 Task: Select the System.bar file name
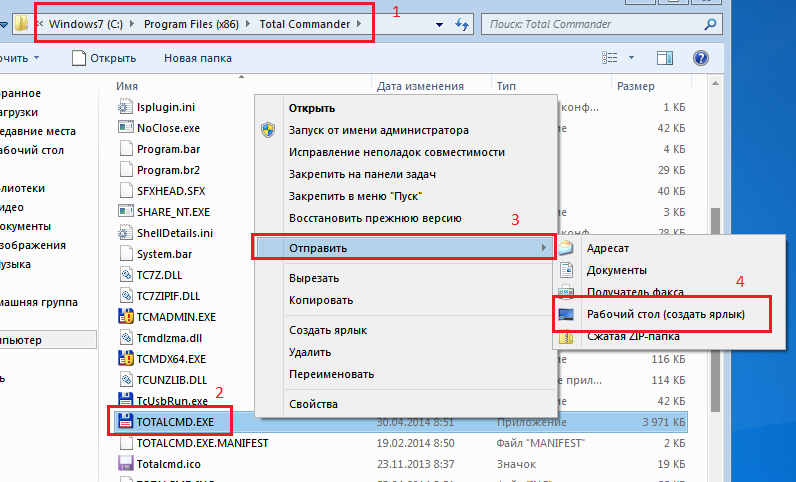164,254
